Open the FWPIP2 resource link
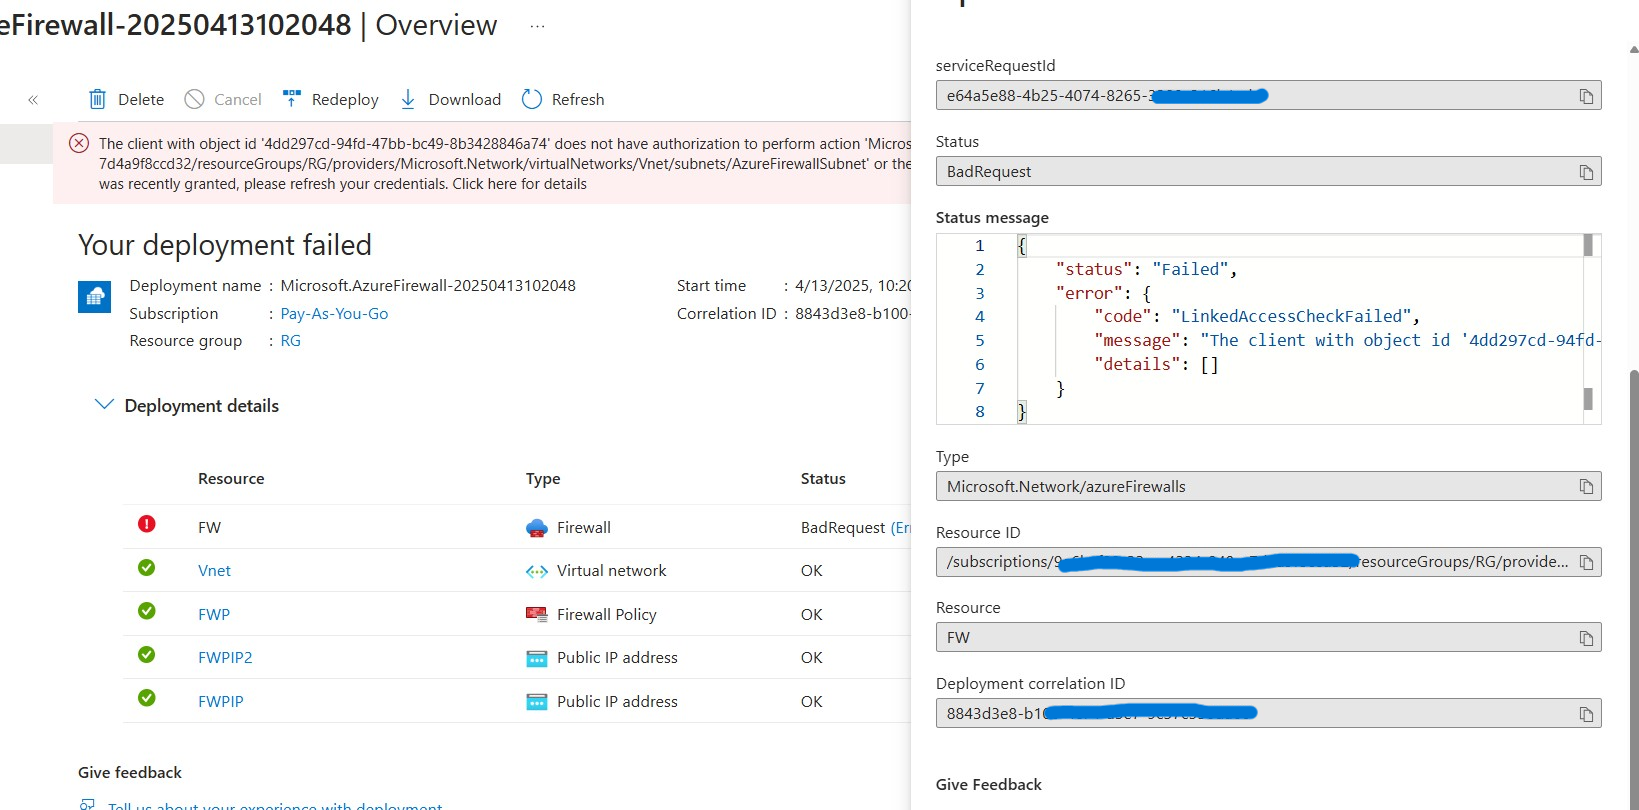The height and width of the screenshot is (810, 1639). point(225,657)
